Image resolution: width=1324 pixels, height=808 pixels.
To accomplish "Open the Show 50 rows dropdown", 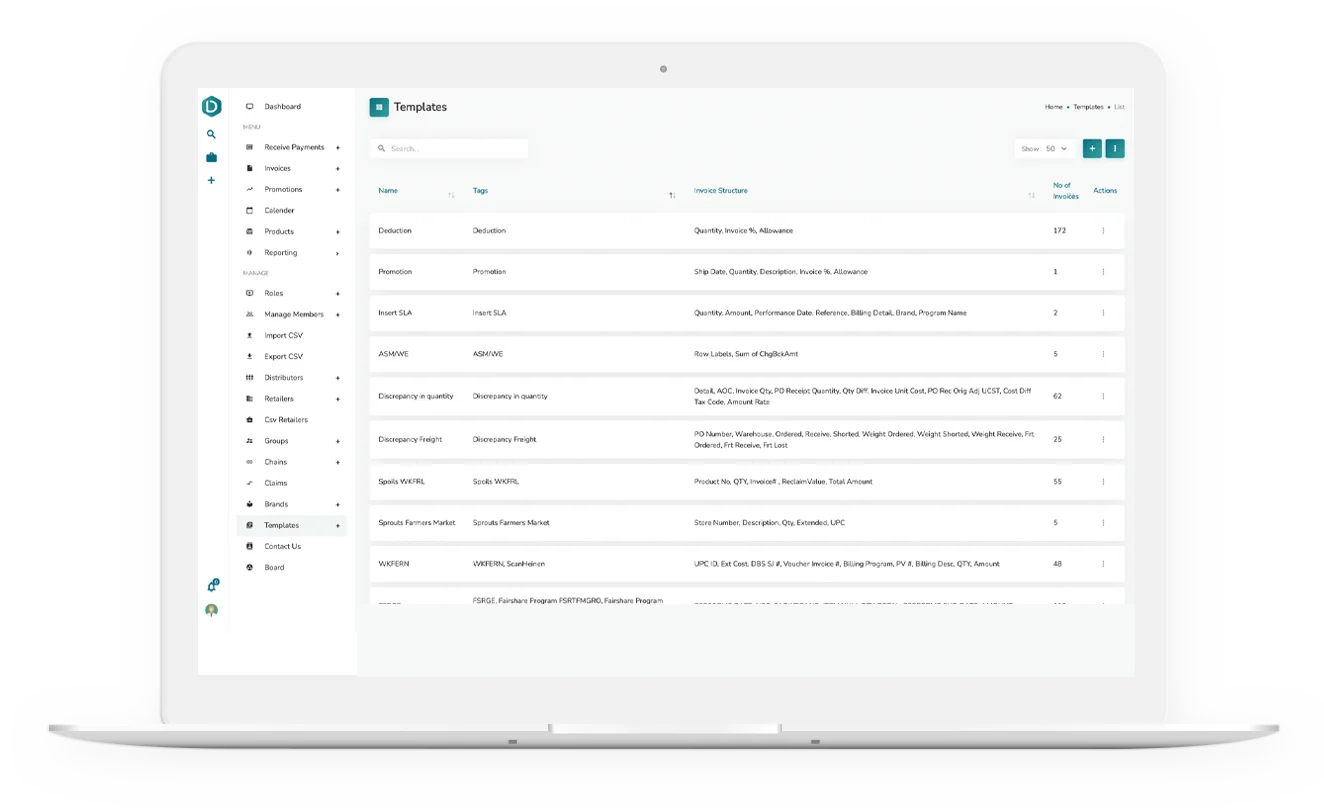I will coord(1044,149).
